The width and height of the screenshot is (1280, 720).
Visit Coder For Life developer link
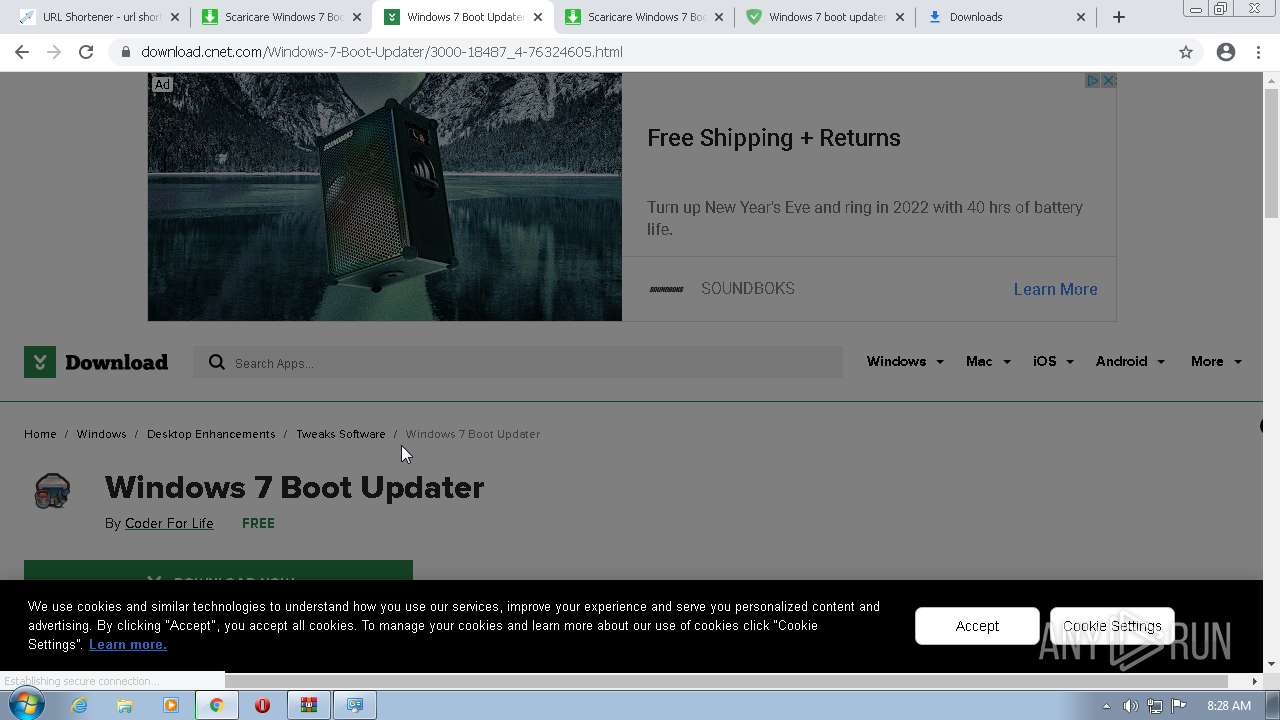(169, 523)
